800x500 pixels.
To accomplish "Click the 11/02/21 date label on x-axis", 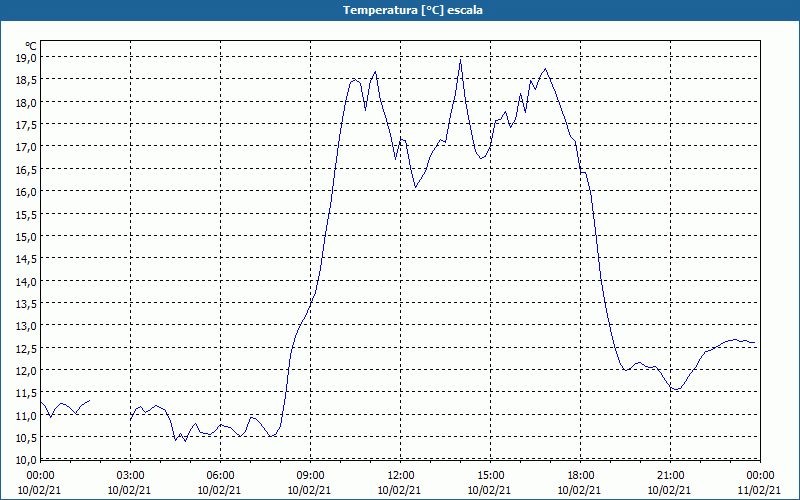I will [x=759, y=490].
